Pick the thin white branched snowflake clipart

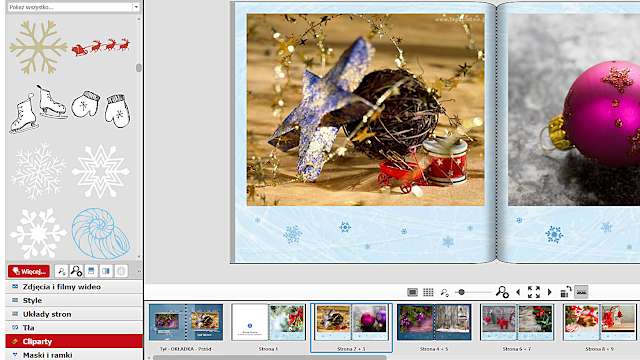[x=38, y=171]
